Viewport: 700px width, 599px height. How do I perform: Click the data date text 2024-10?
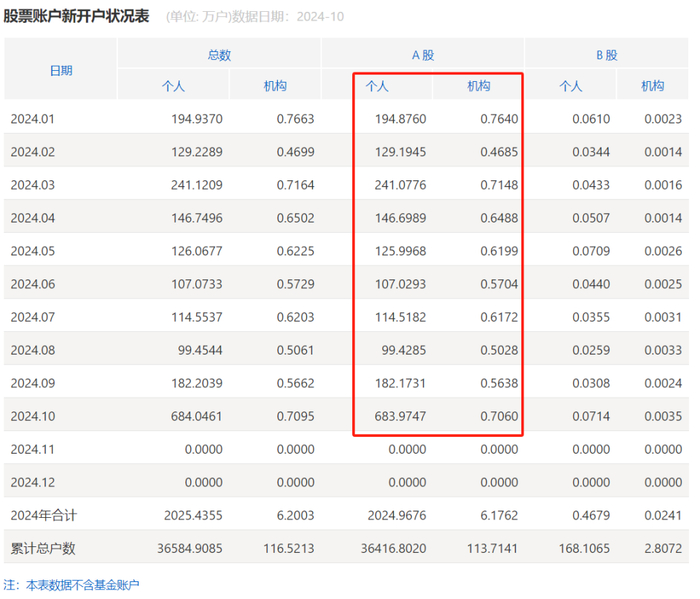tap(321, 17)
